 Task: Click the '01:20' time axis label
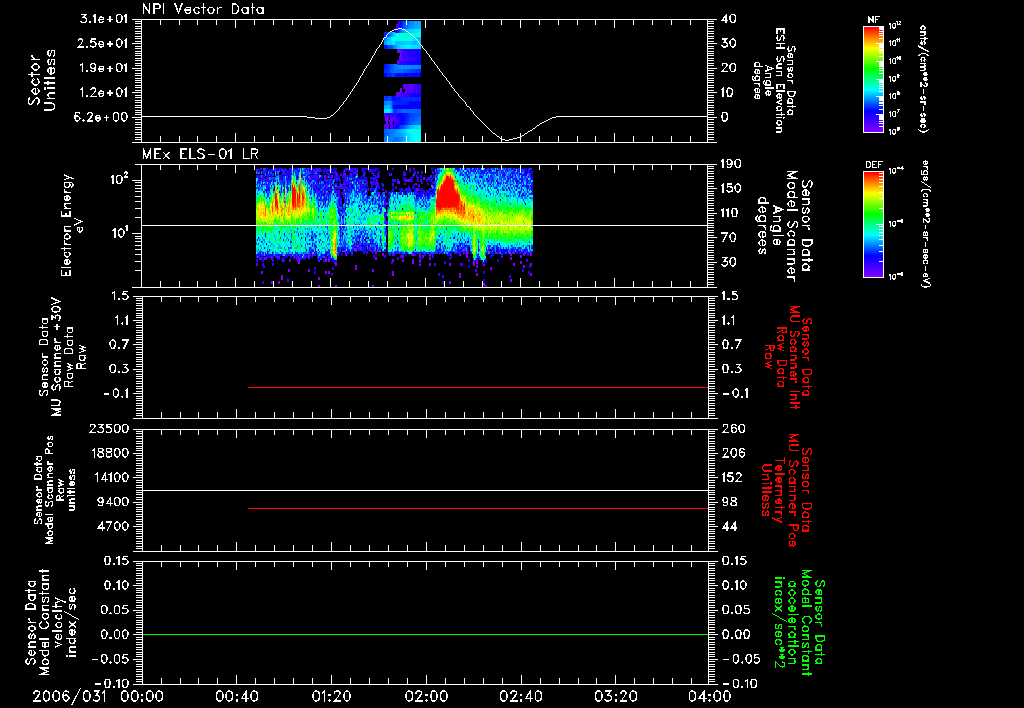[x=332, y=696]
